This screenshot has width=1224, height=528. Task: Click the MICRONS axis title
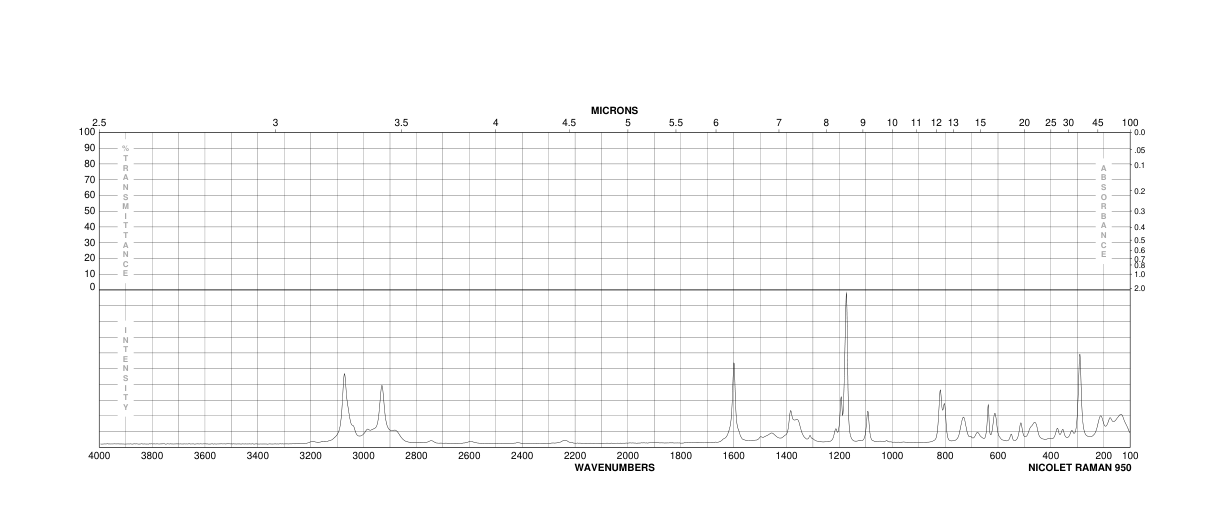point(614,110)
